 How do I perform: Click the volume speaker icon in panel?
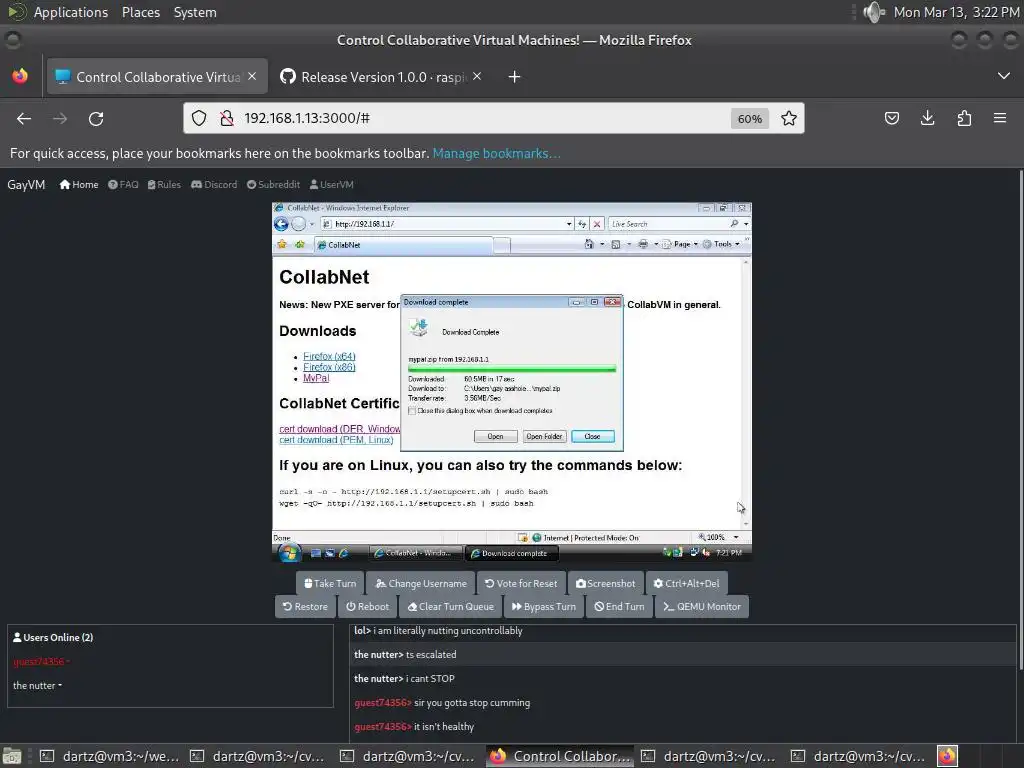874,12
